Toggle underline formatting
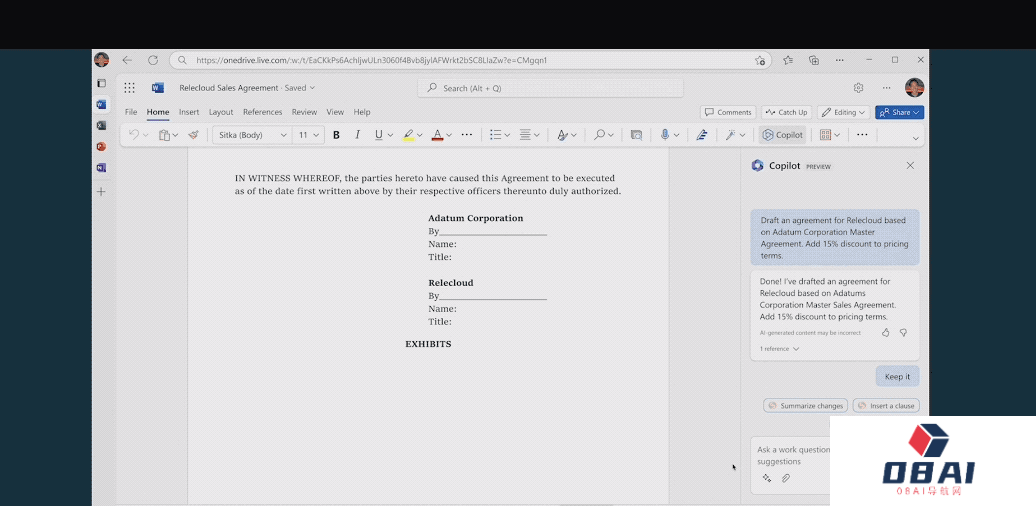 pos(377,135)
